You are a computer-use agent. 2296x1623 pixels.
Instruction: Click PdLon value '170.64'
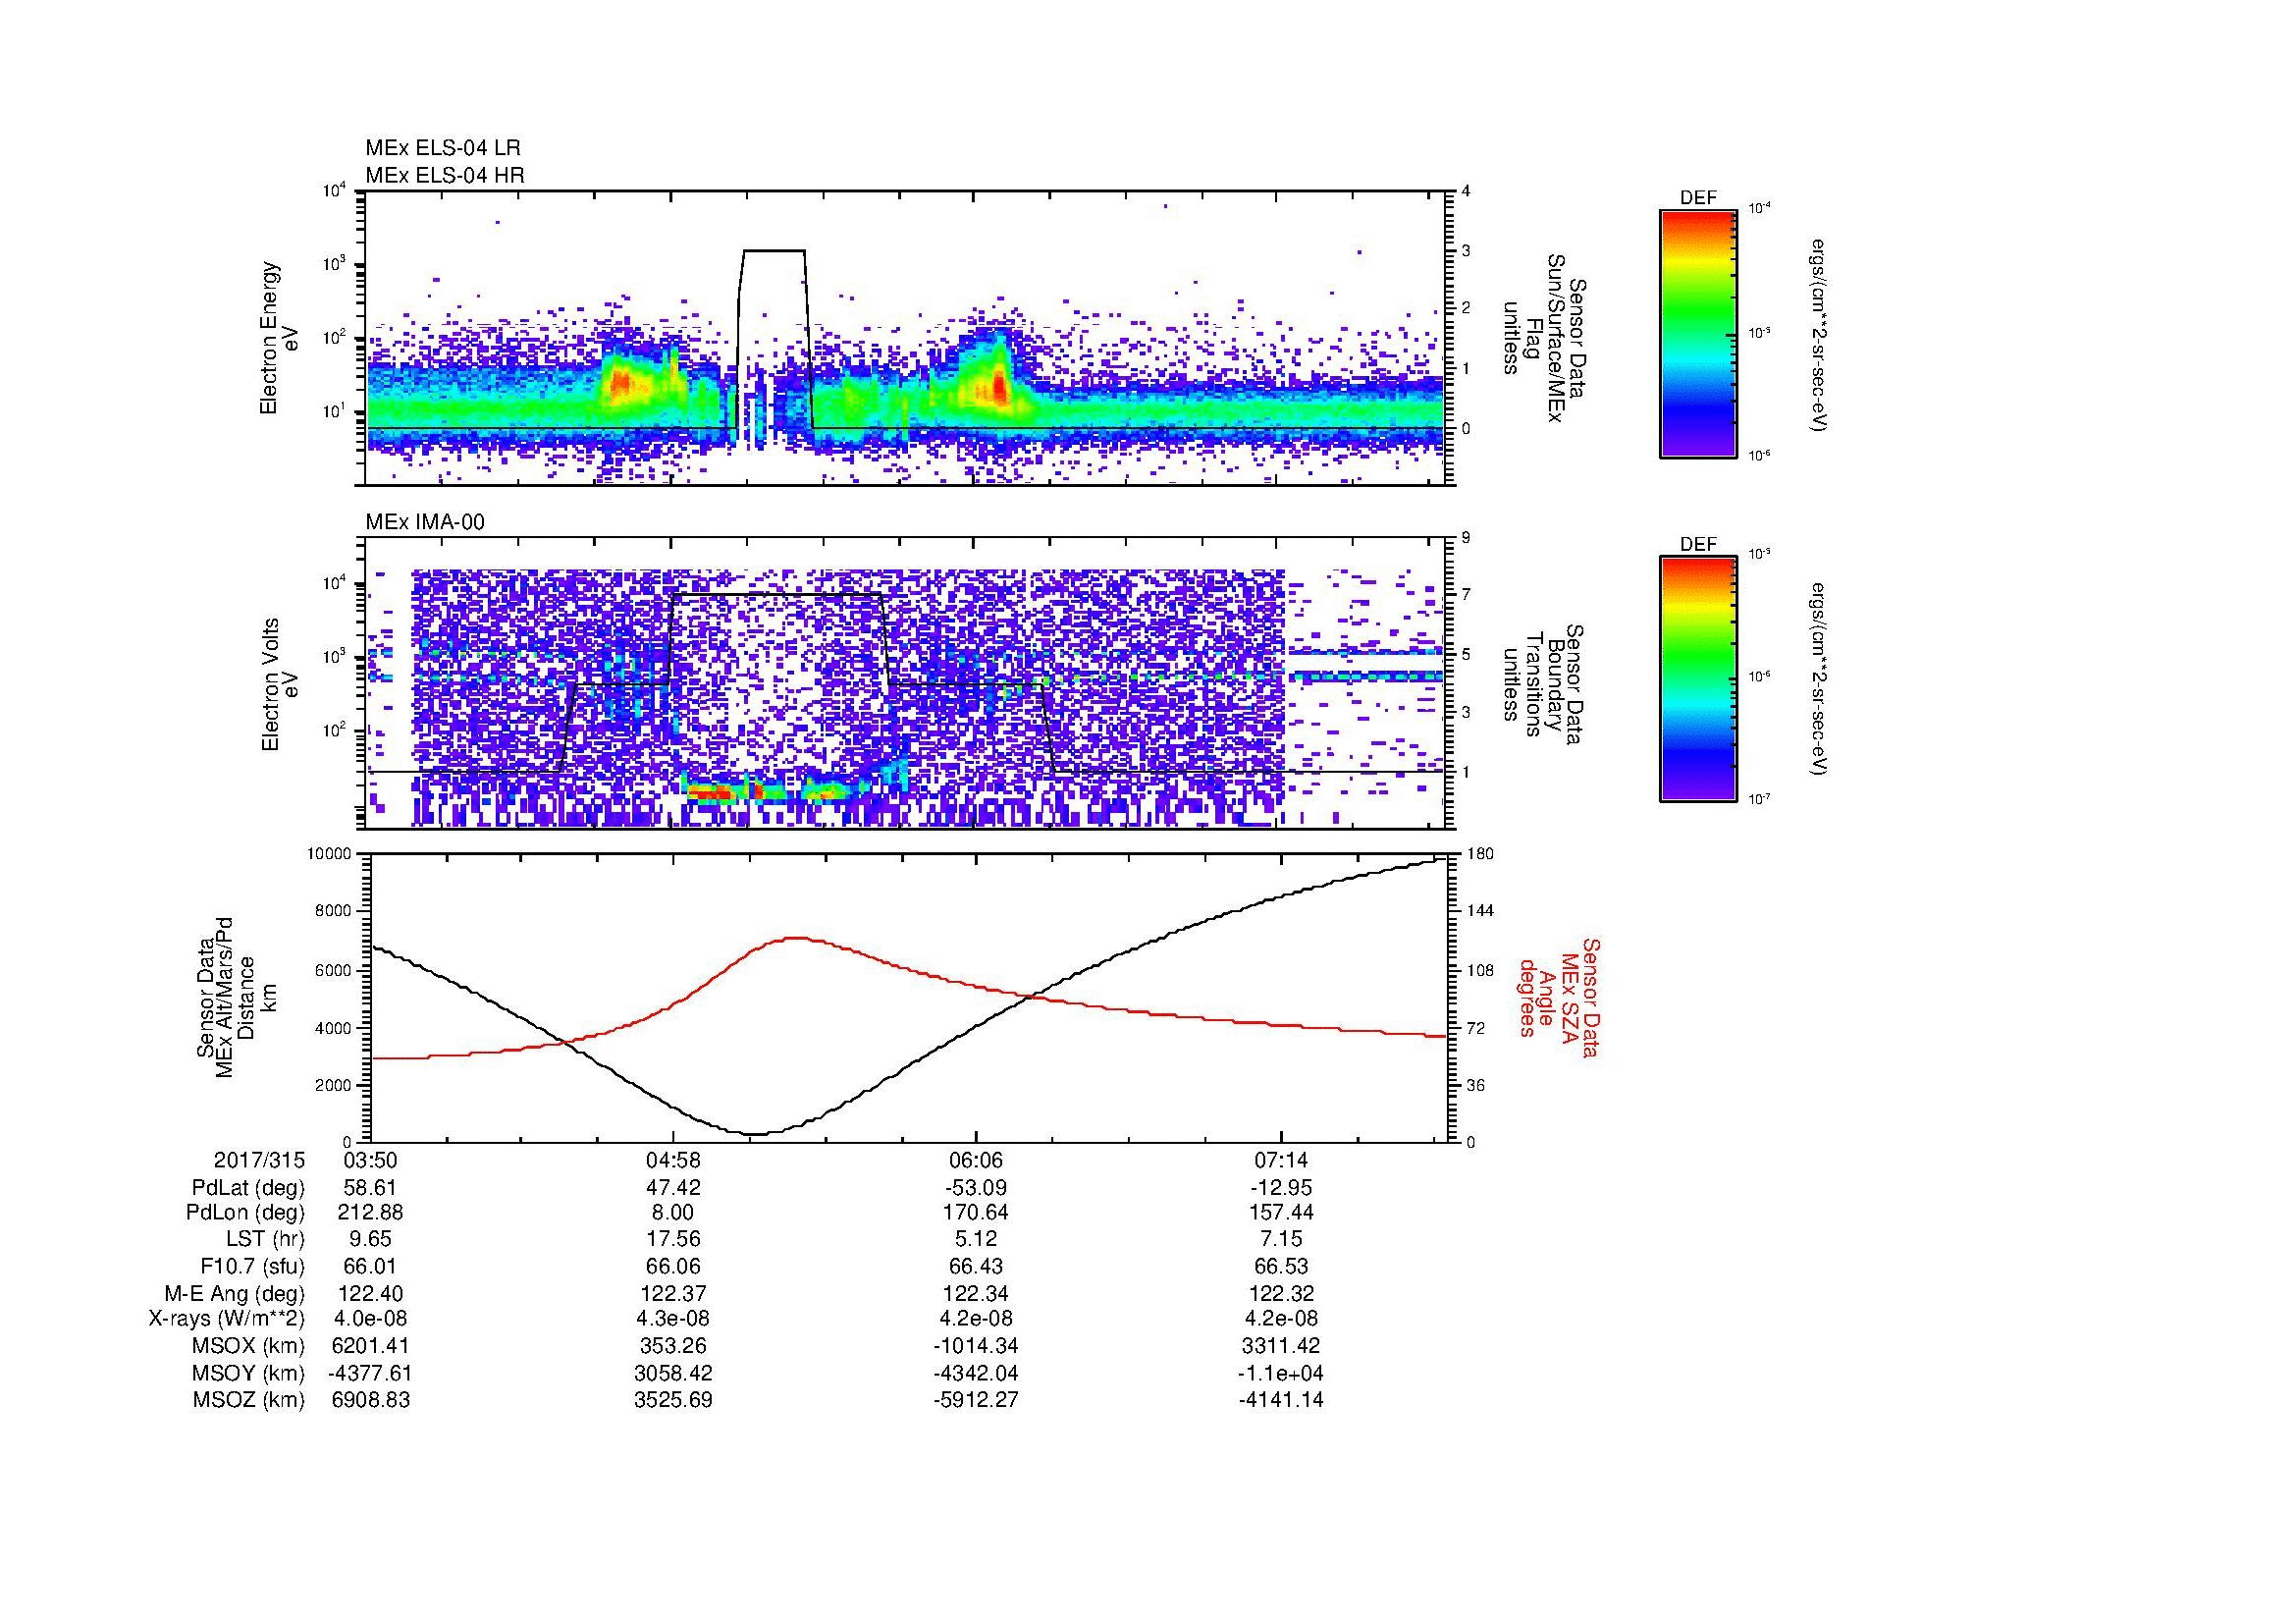pos(976,1213)
